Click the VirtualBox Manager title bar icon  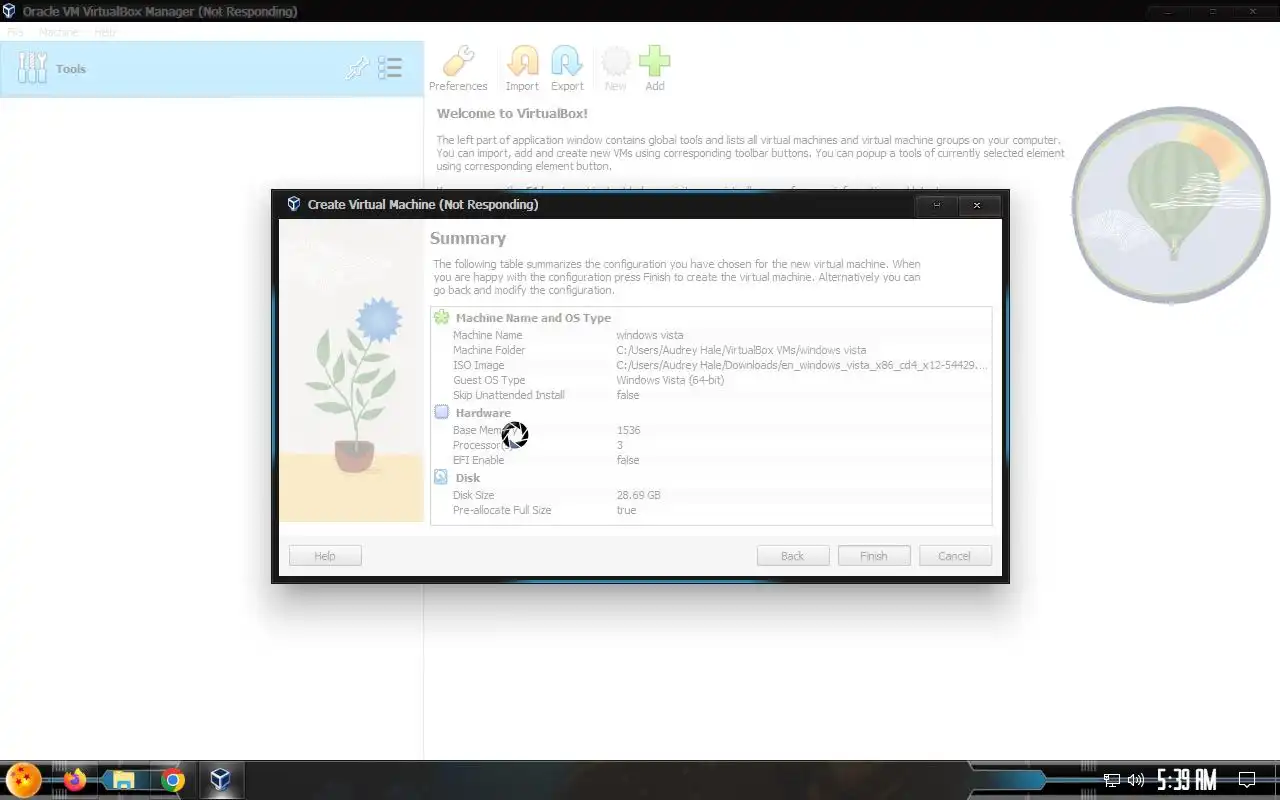tap(11, 12)
